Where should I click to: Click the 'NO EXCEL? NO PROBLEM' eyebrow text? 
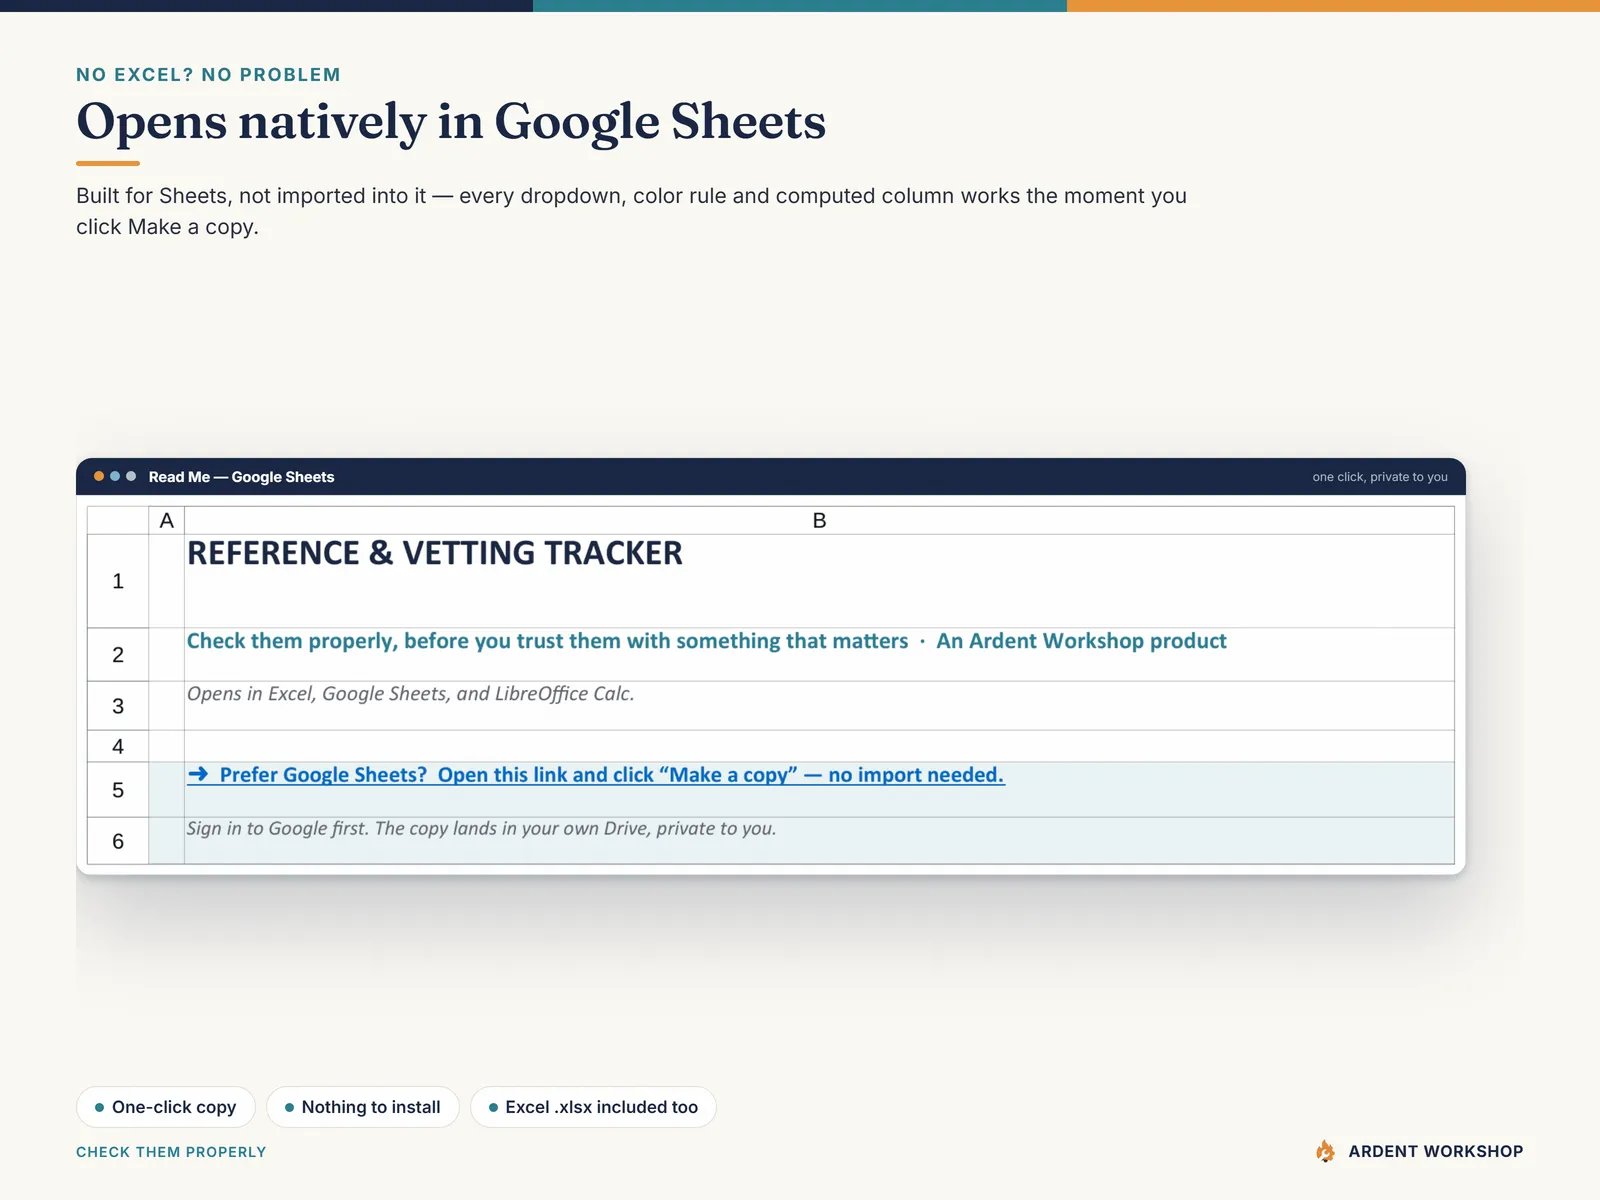point(208,75)
